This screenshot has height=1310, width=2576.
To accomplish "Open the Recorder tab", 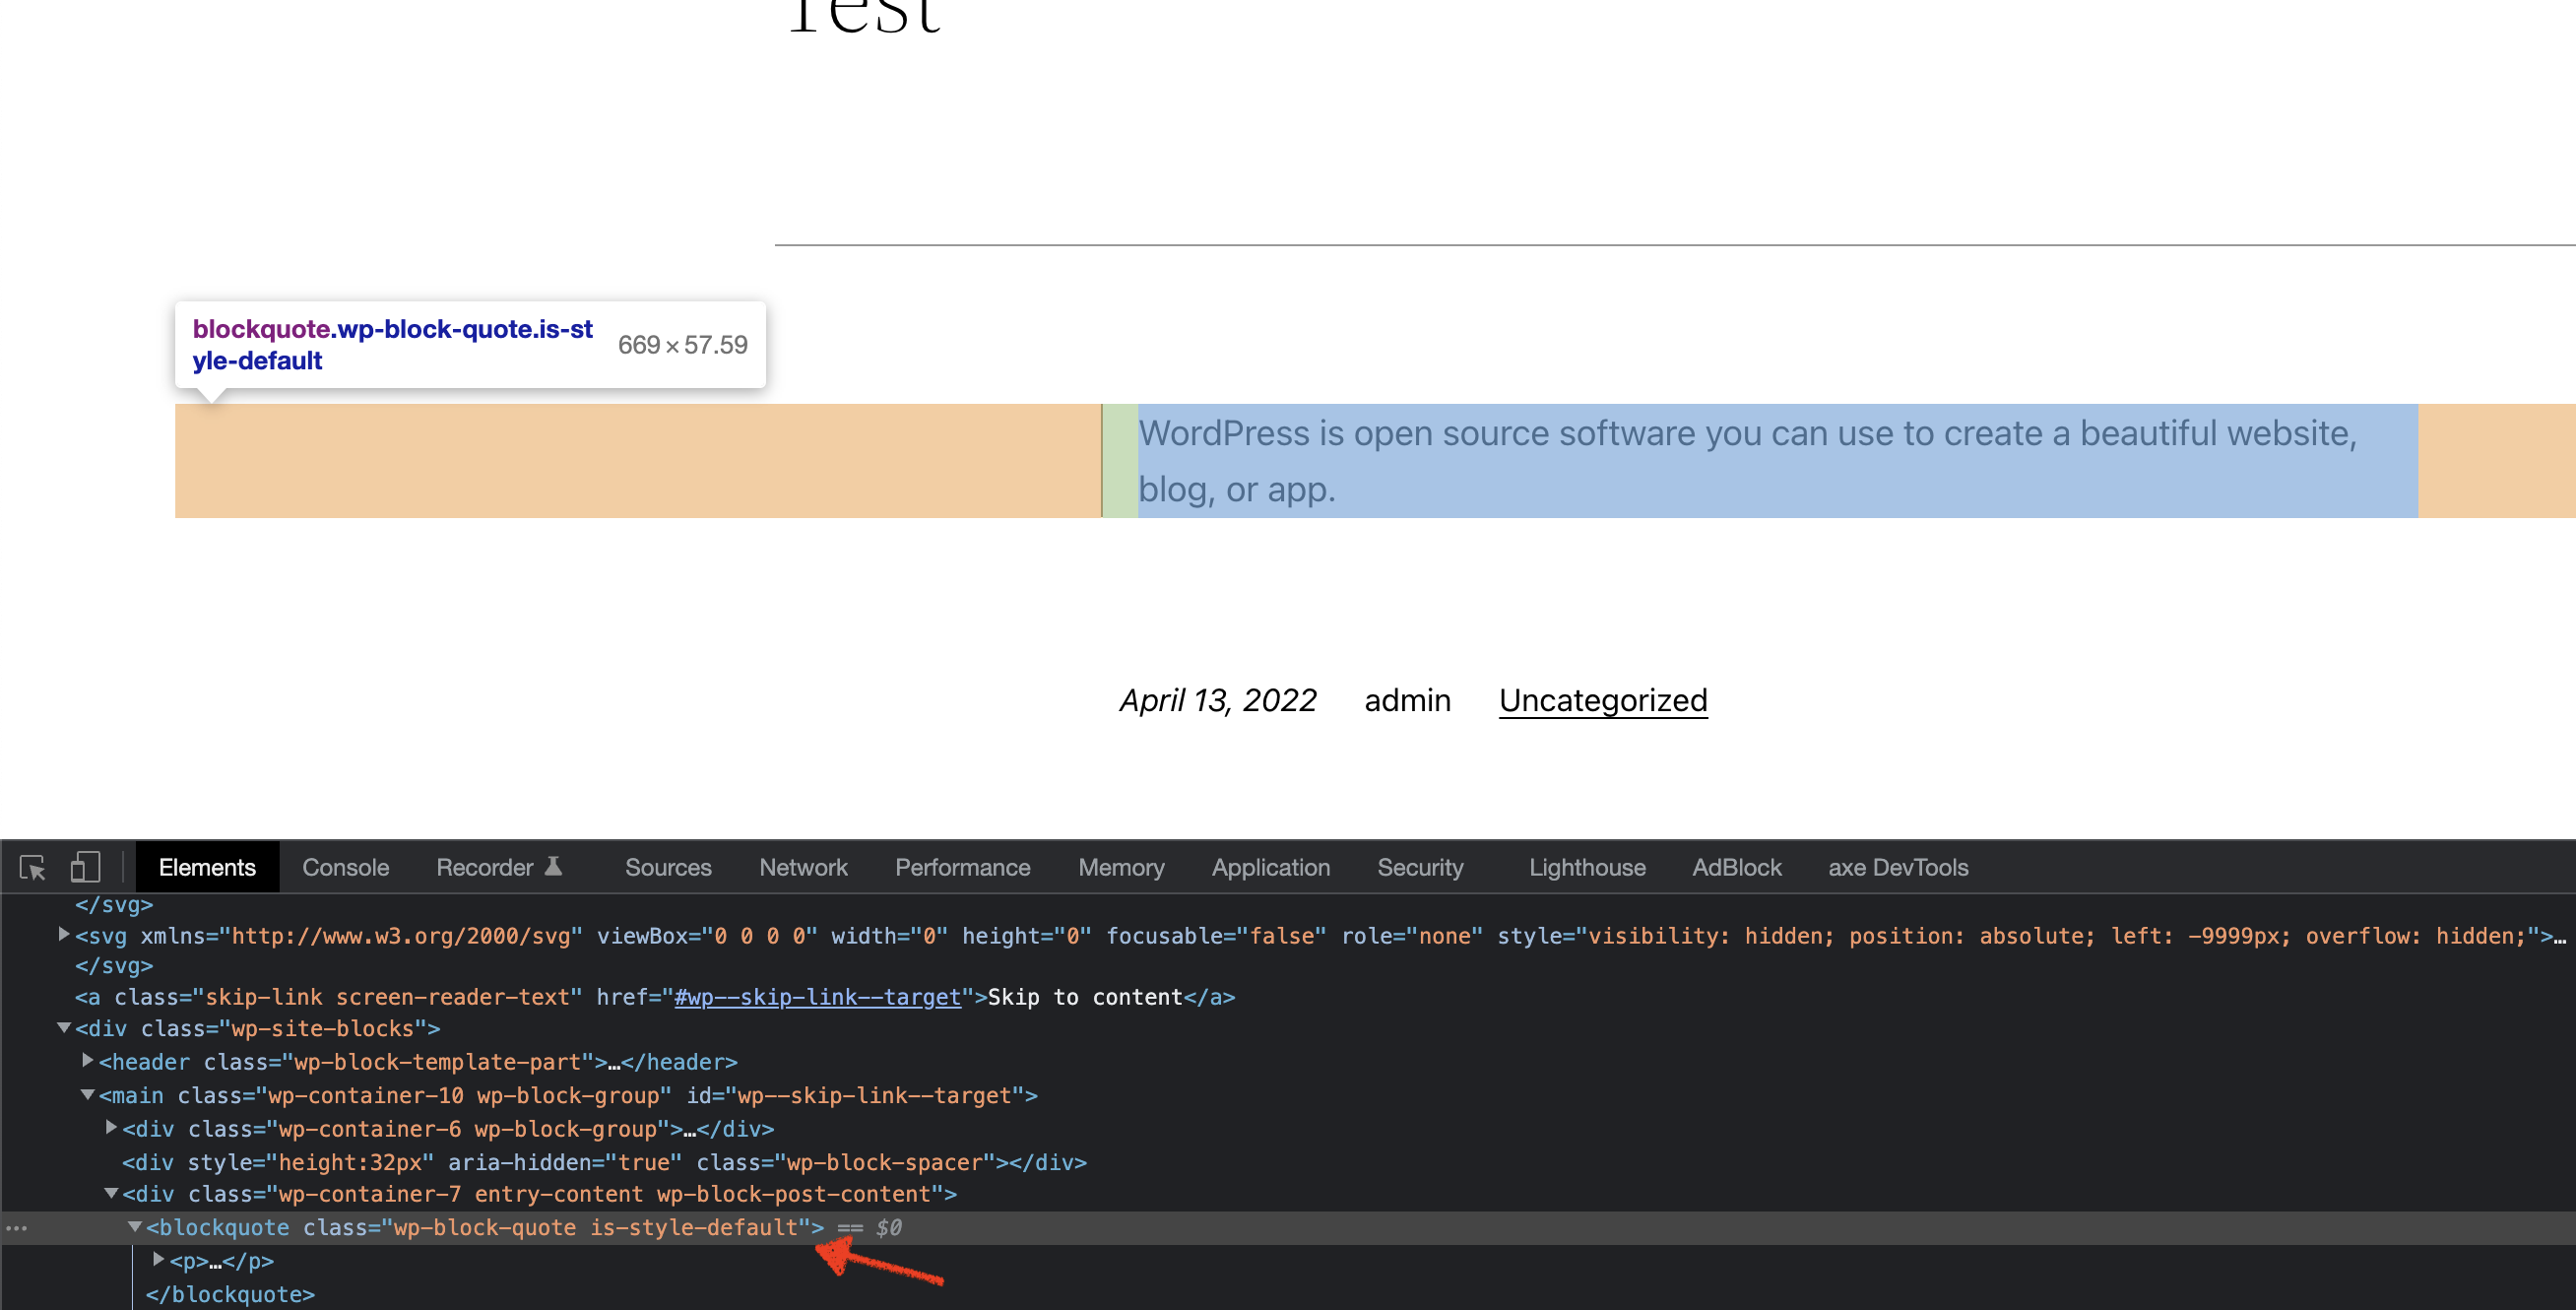I will 485,867.
